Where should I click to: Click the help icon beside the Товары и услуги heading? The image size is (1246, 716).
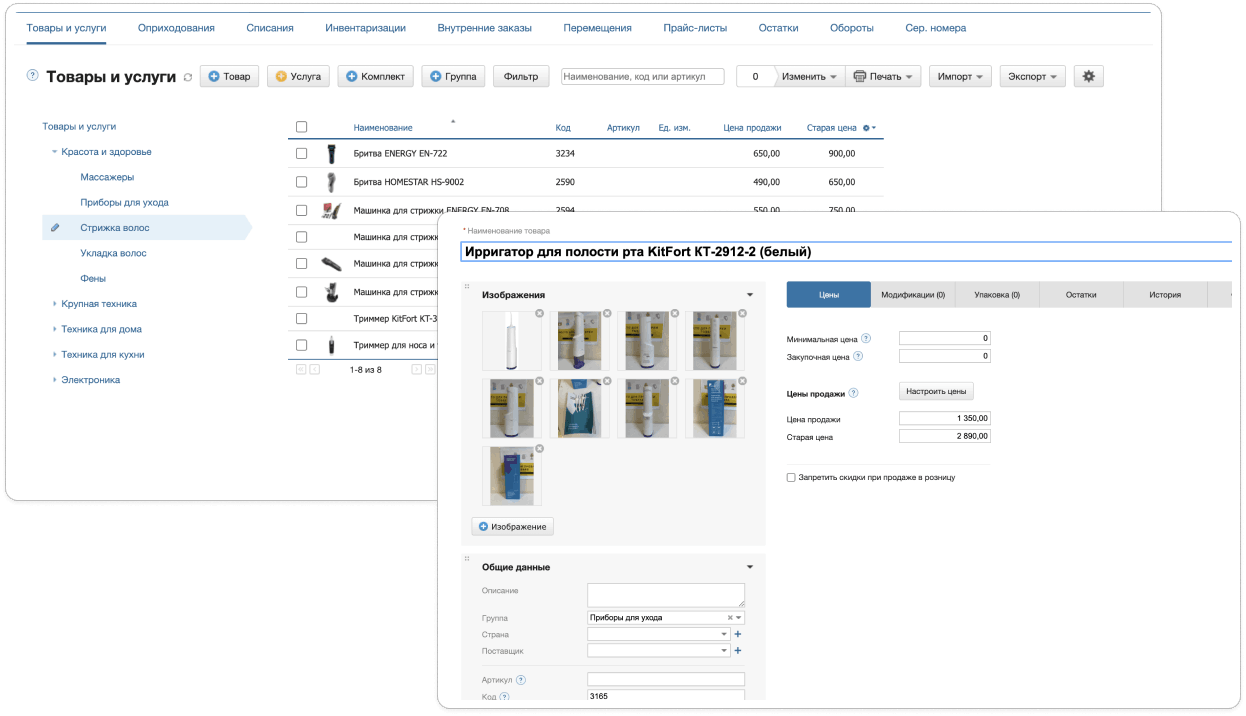(32, 76)
